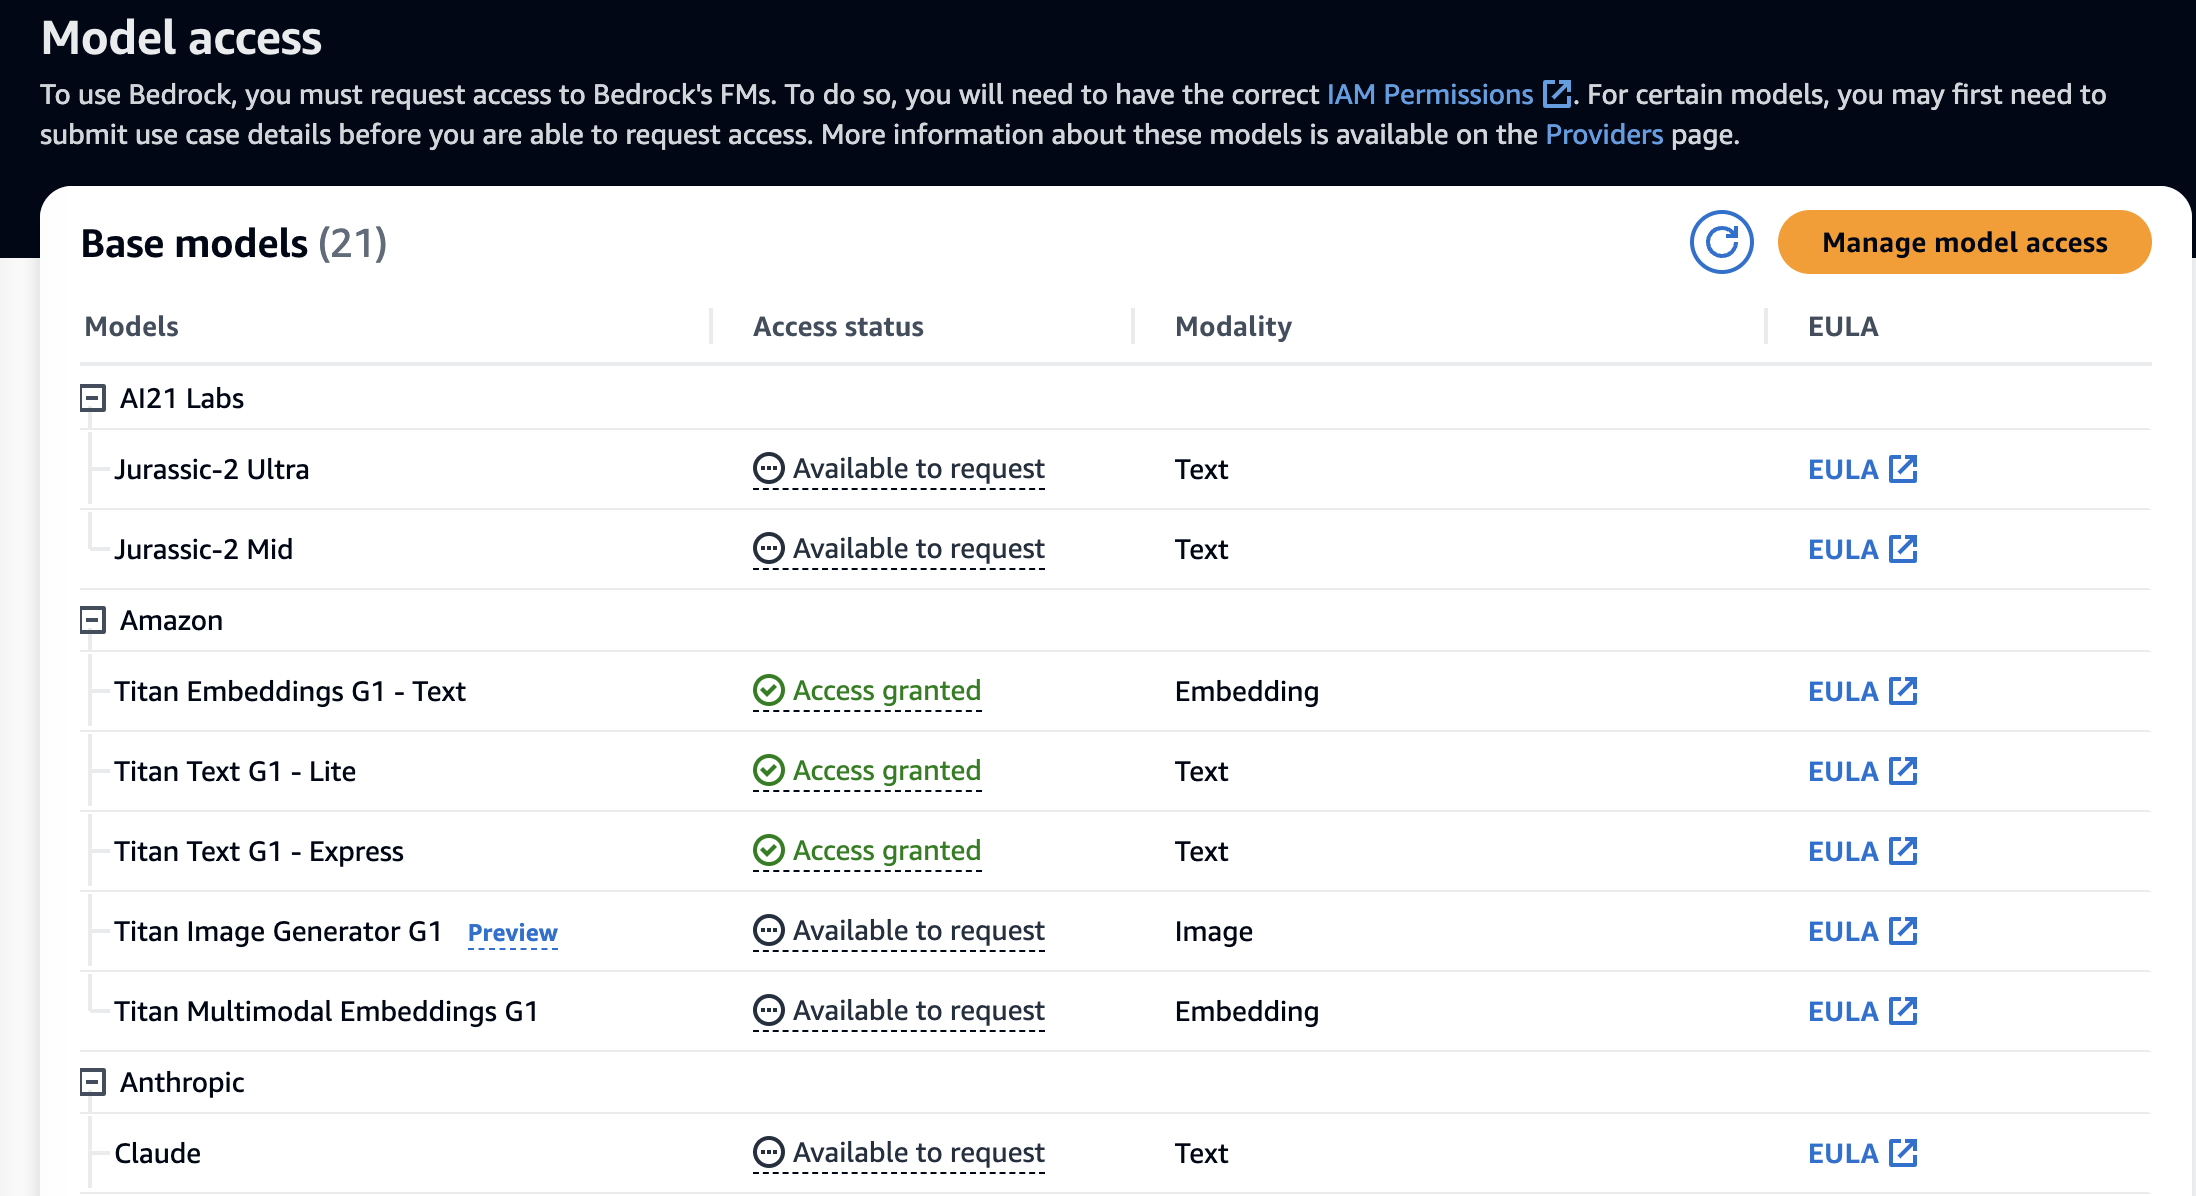Click Titan Text G1 - Express Access granted status
Image resolution: width=2196 pixels, height=1196 pixels.
click(867, 851)
